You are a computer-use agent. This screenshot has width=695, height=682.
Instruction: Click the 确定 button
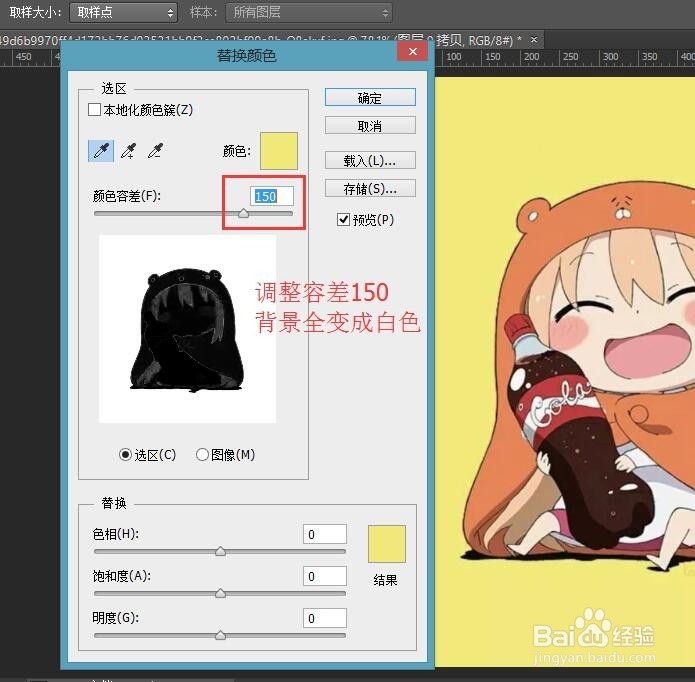[370, 97]
